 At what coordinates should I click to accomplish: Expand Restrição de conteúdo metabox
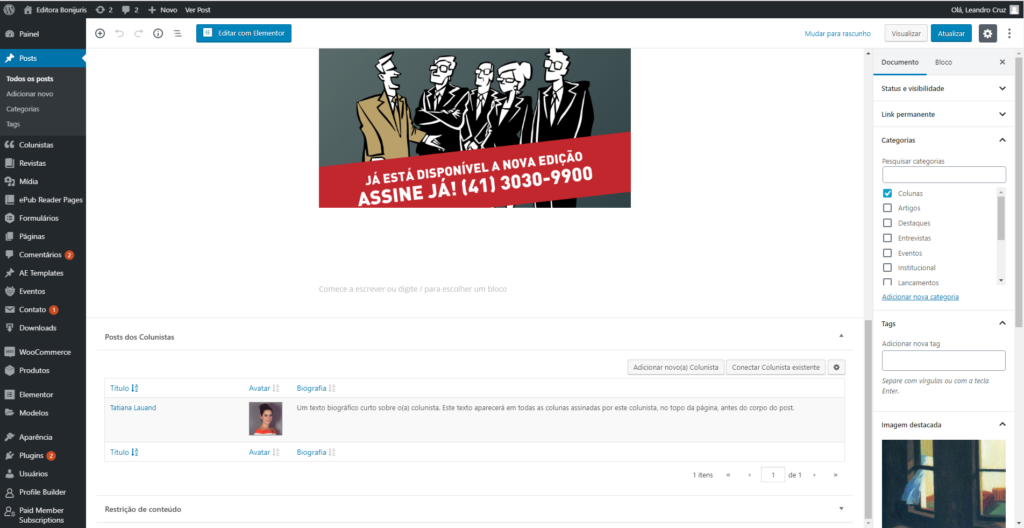pyautogui.click(x=841, y=508)
